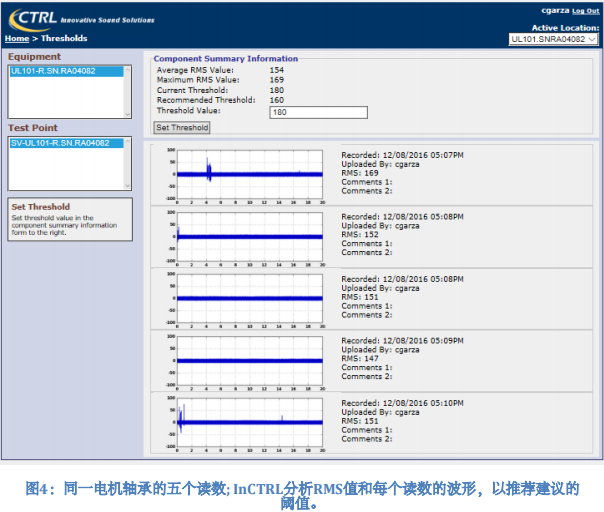The image size is (604, 512).
Task: Click the Thresholds breadcrumb item
Action: [x=64, y=39]
